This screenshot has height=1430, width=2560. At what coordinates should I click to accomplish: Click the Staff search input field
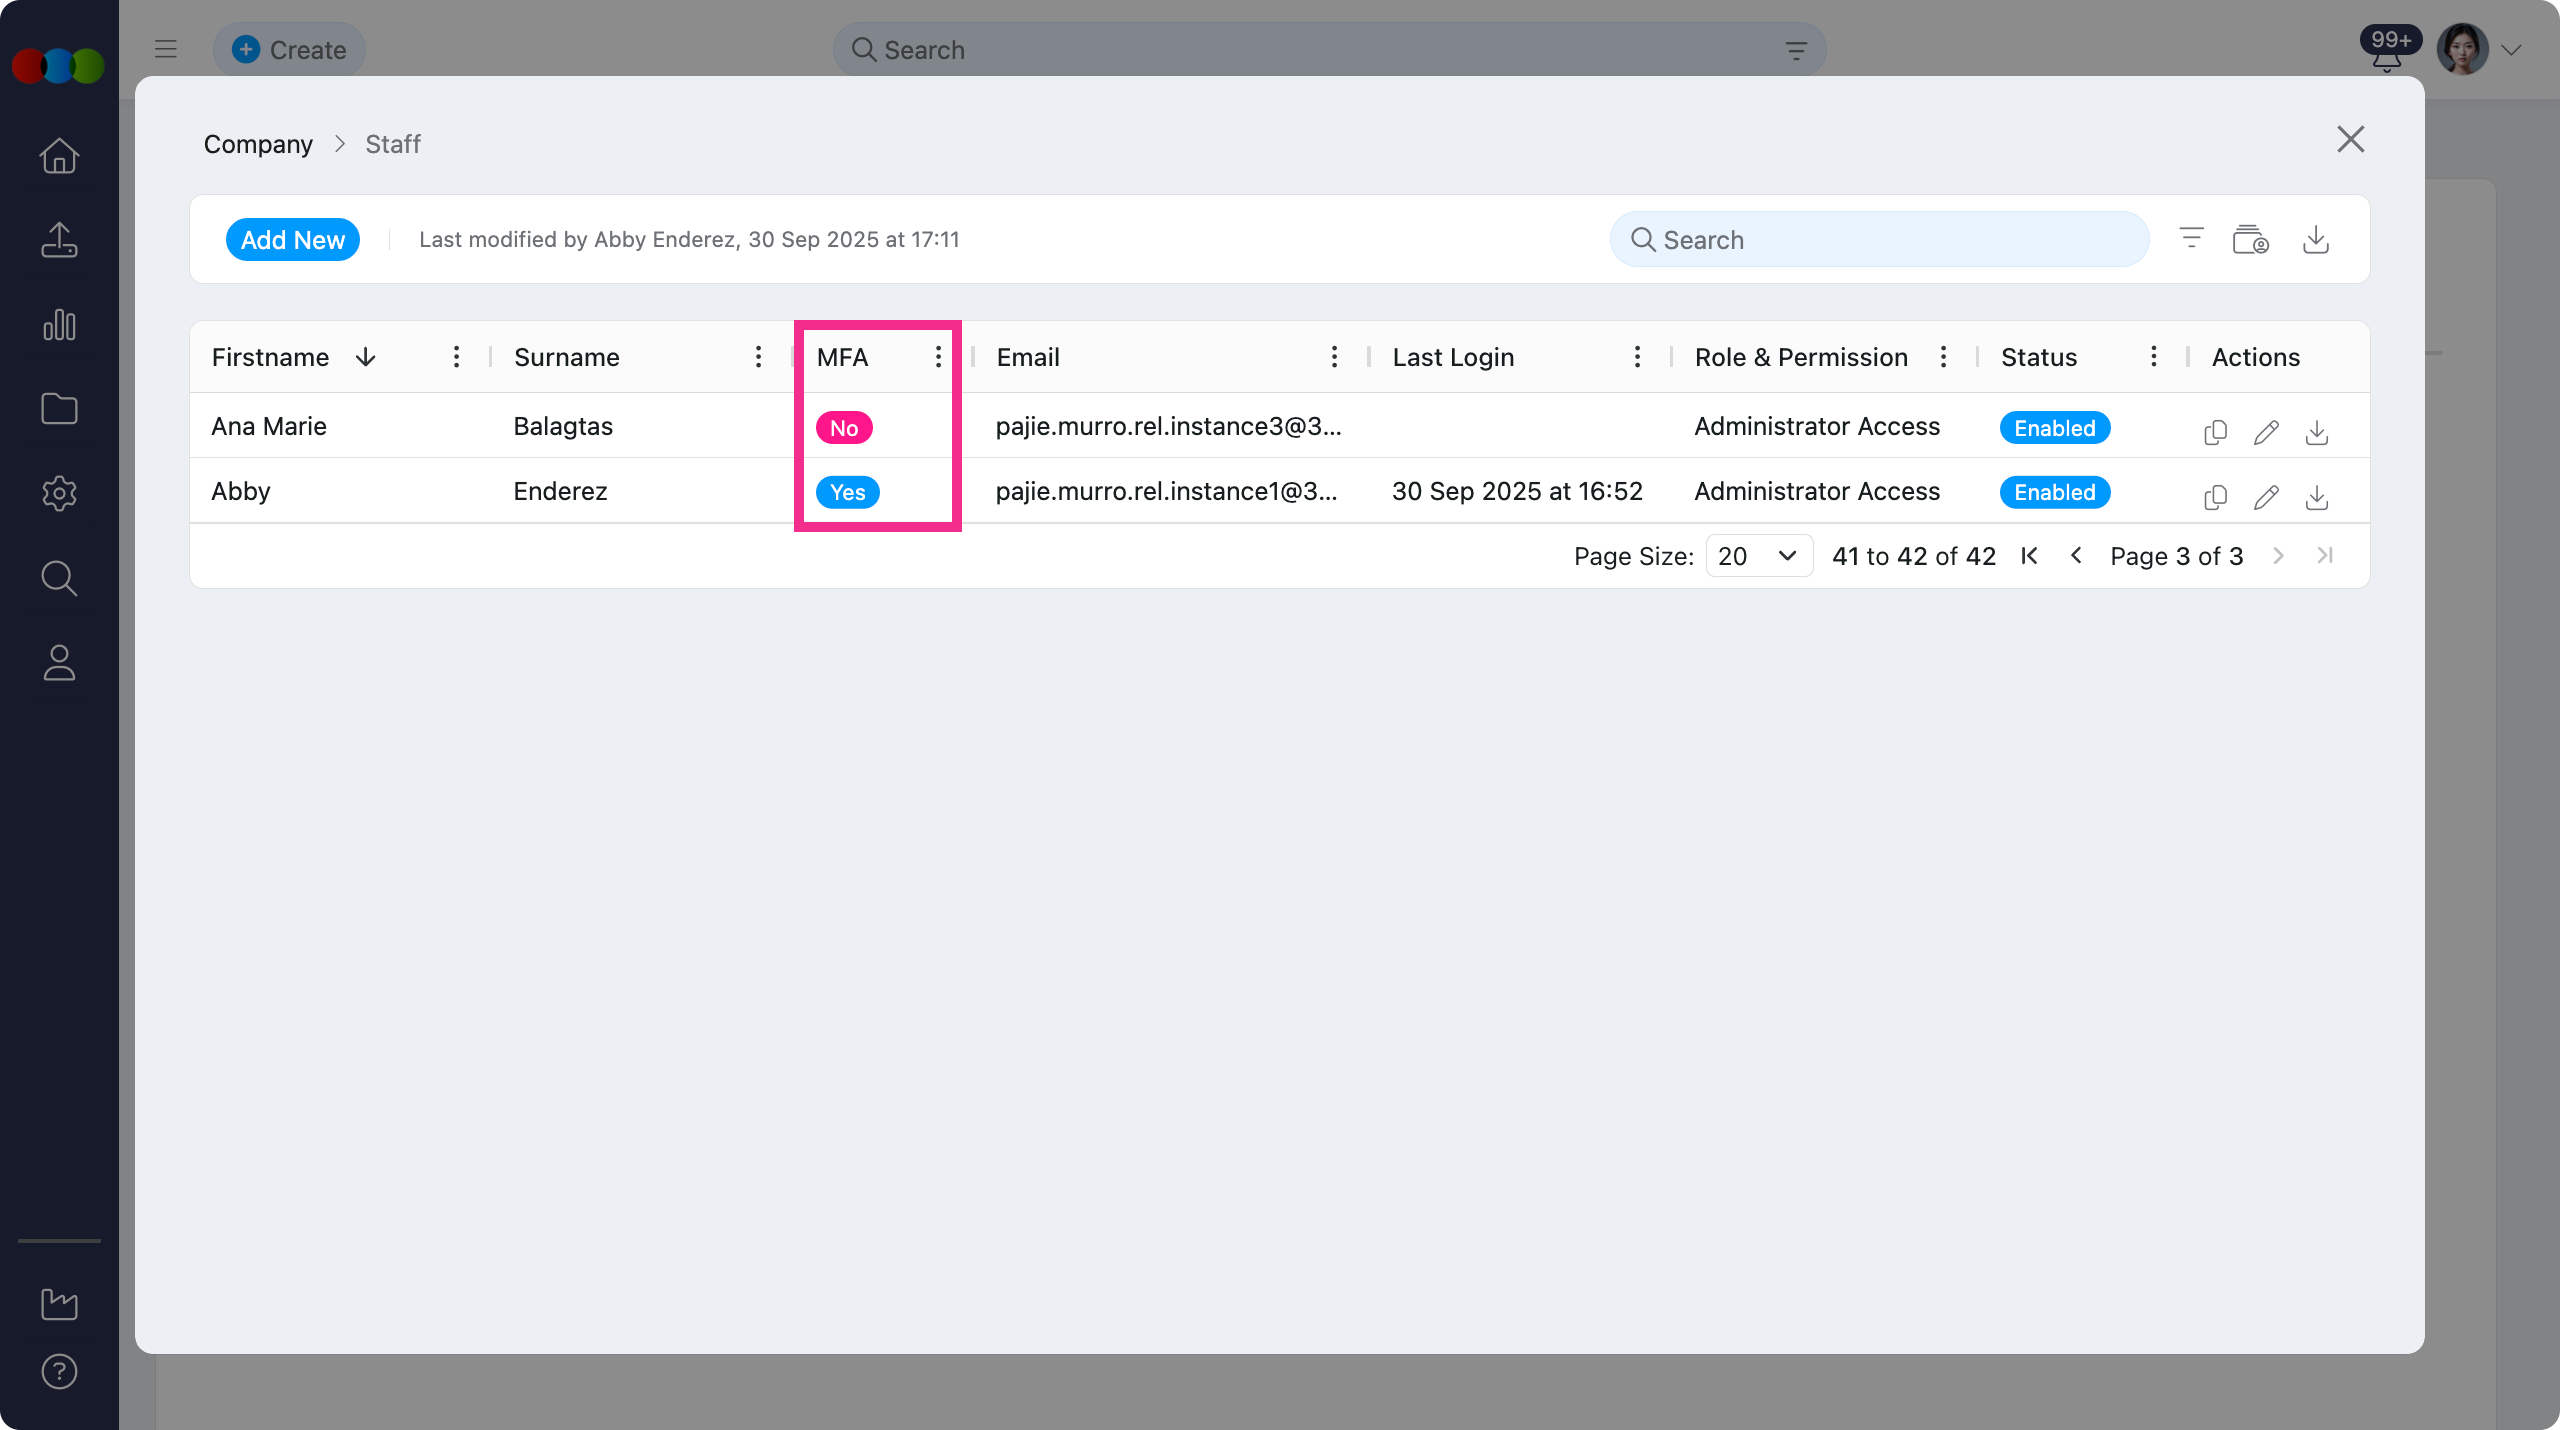click(1880, 240)
